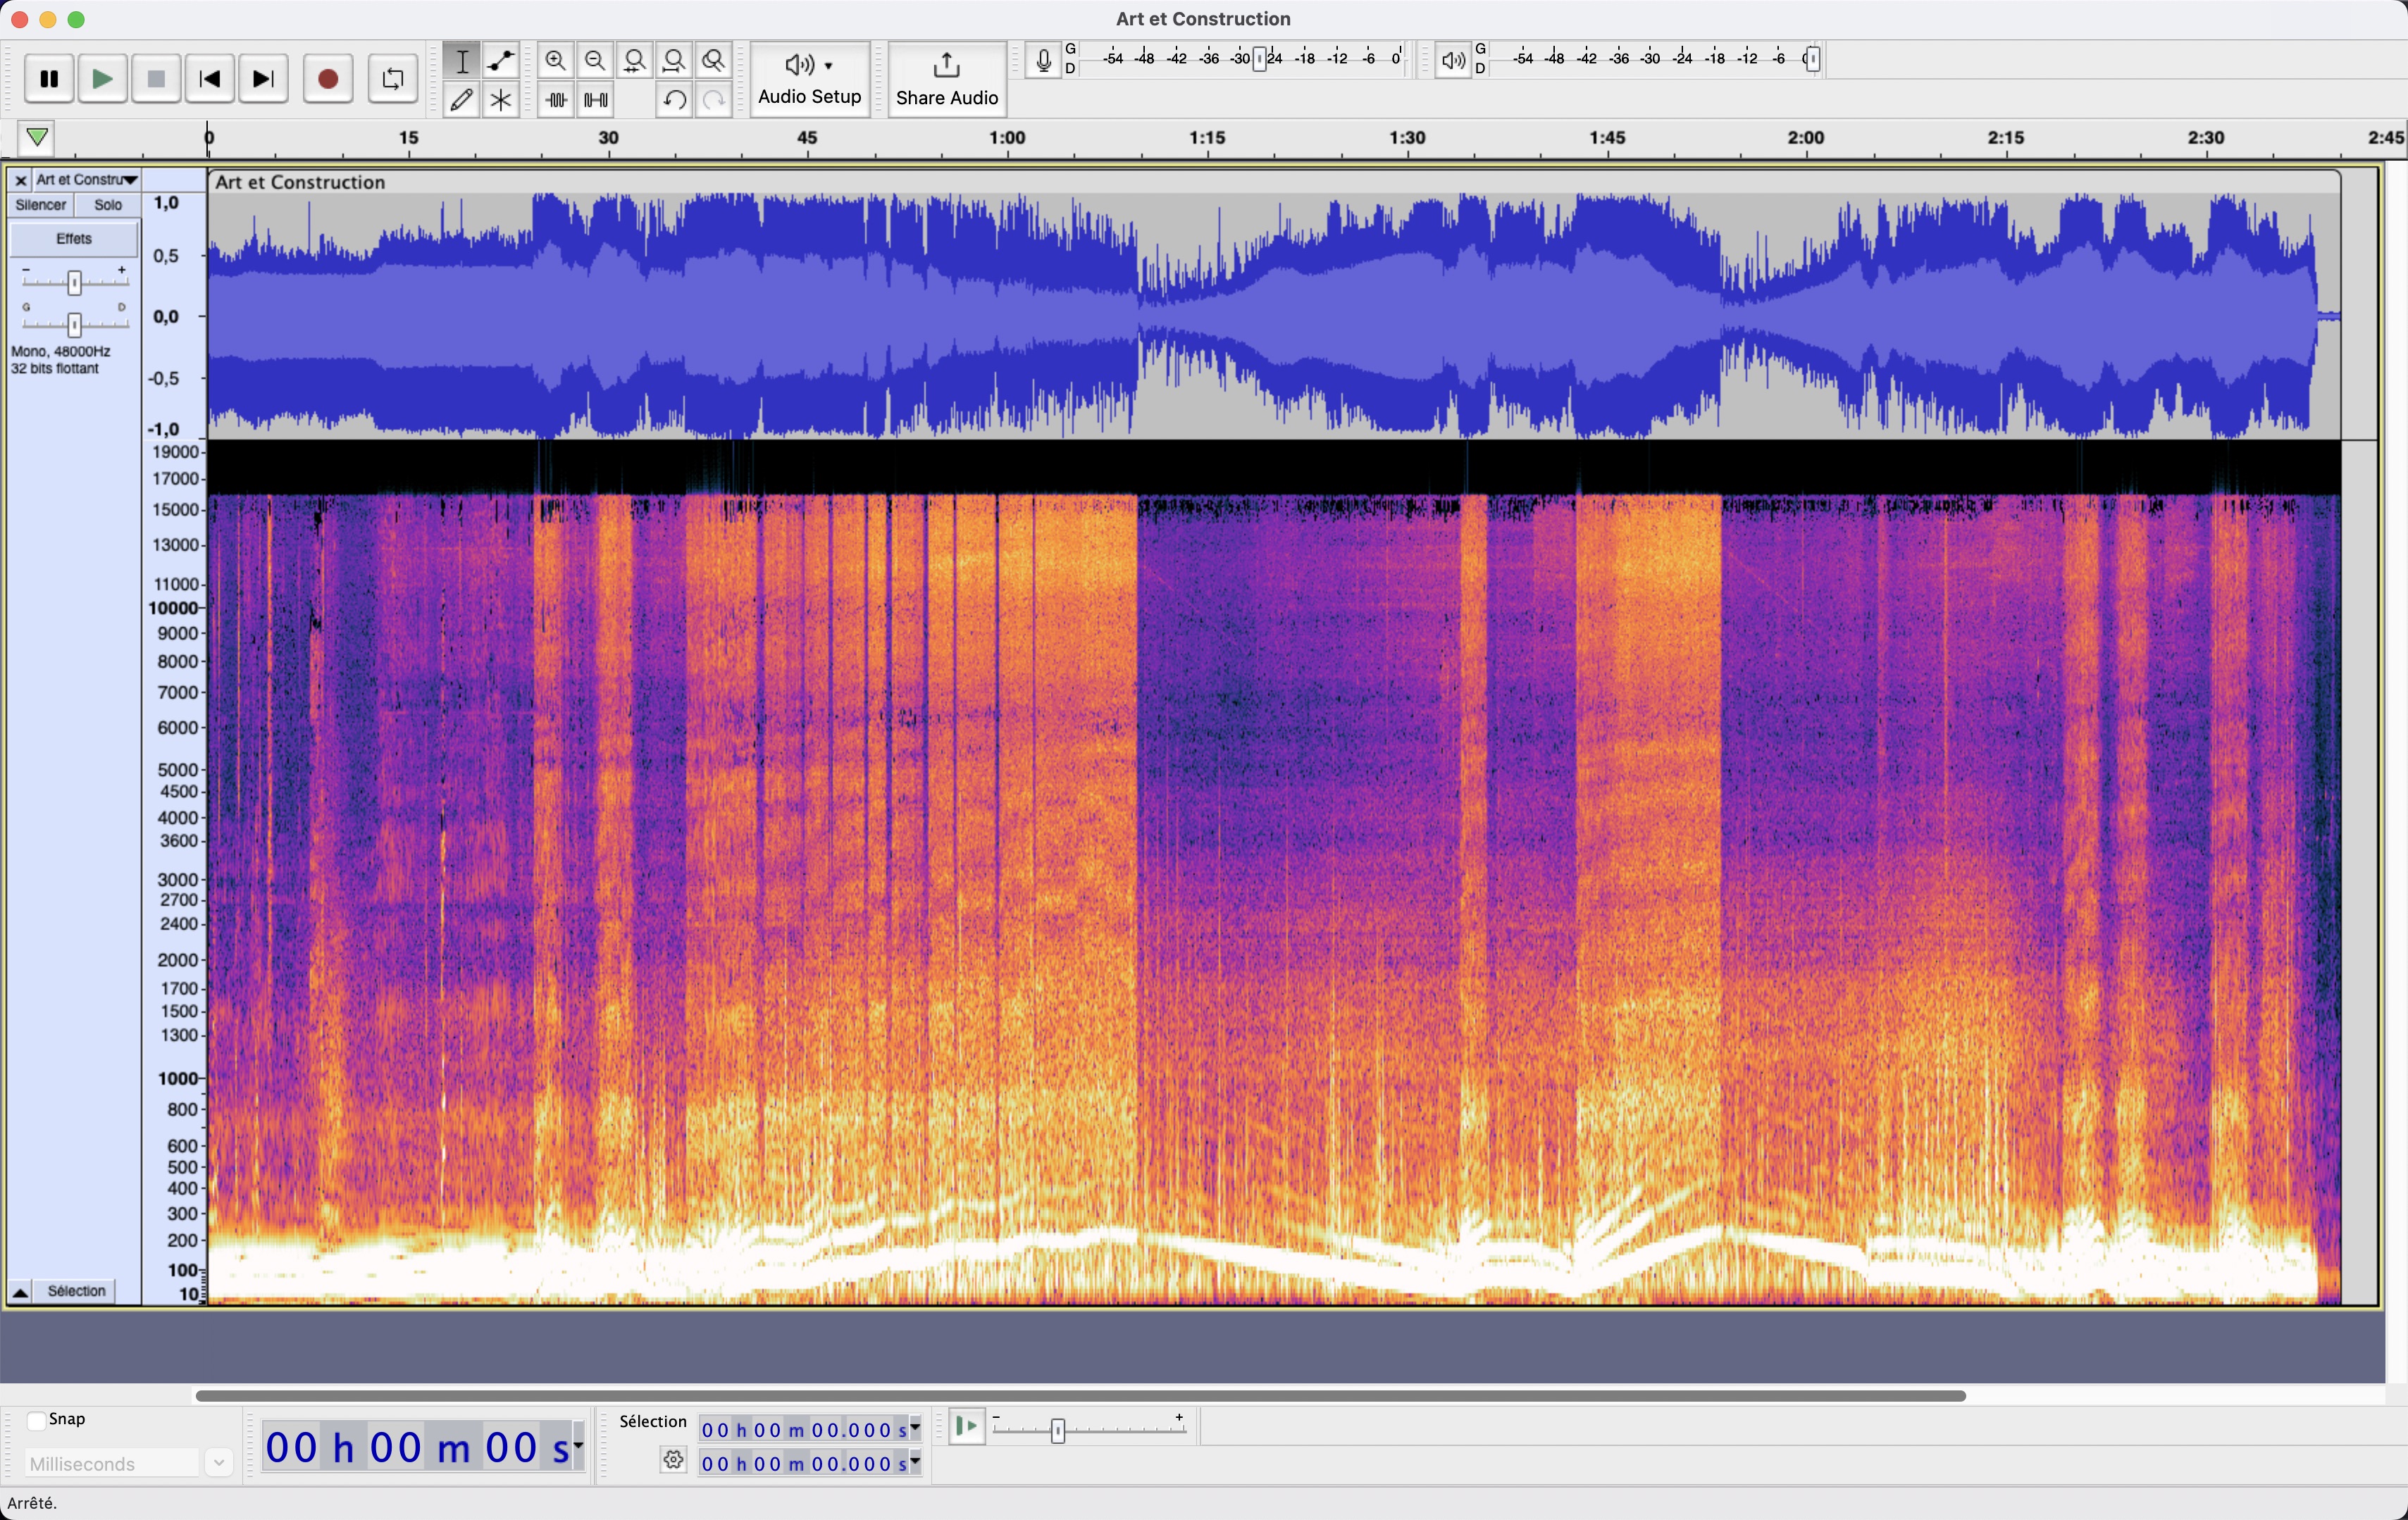
Task: Enable the Snap checkbox
Action: coord(36,1421)
